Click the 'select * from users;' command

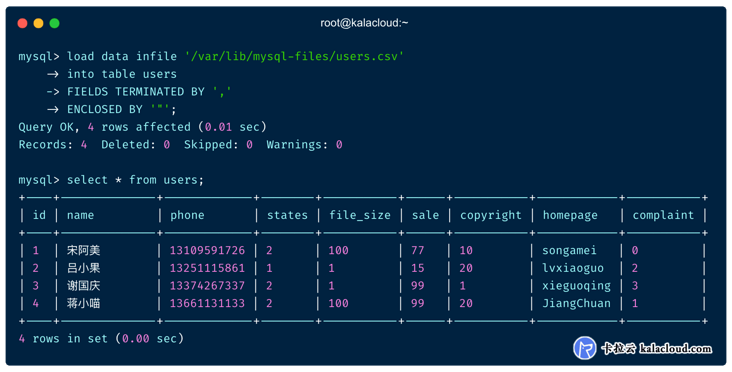(x=135, y=180)
